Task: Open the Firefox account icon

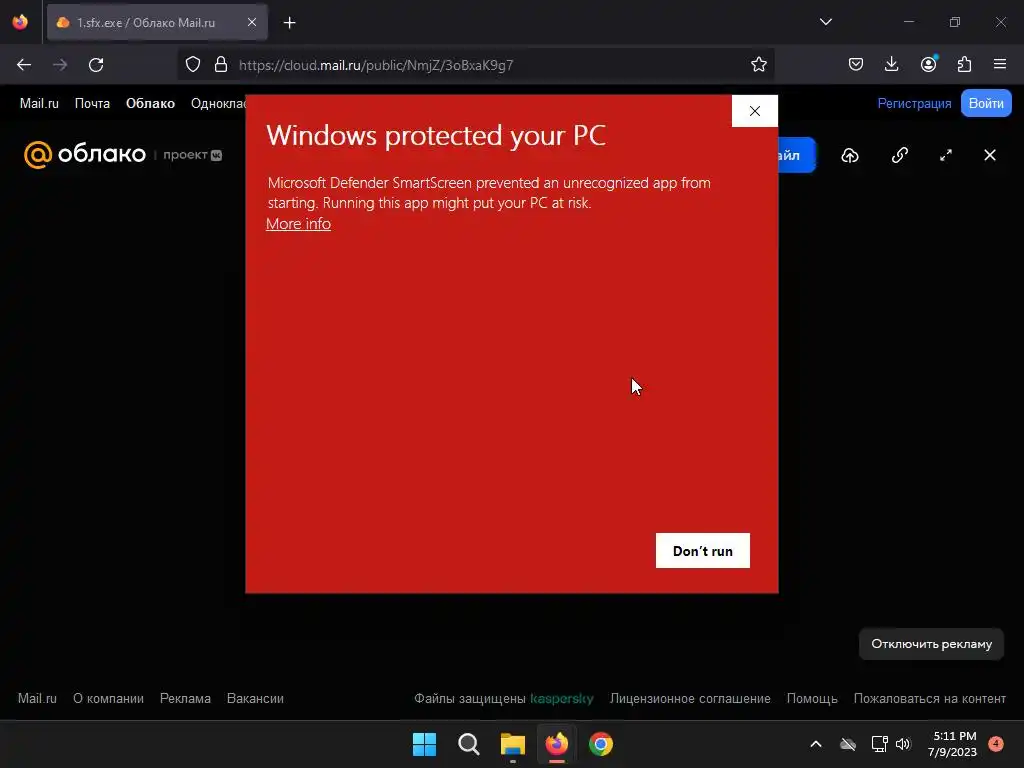Action: tap(928, 65)
